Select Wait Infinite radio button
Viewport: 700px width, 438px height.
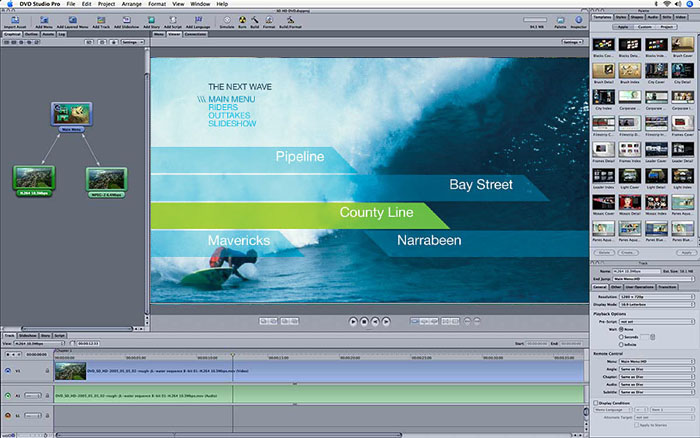pyautogui.click(x=621, y=345)
